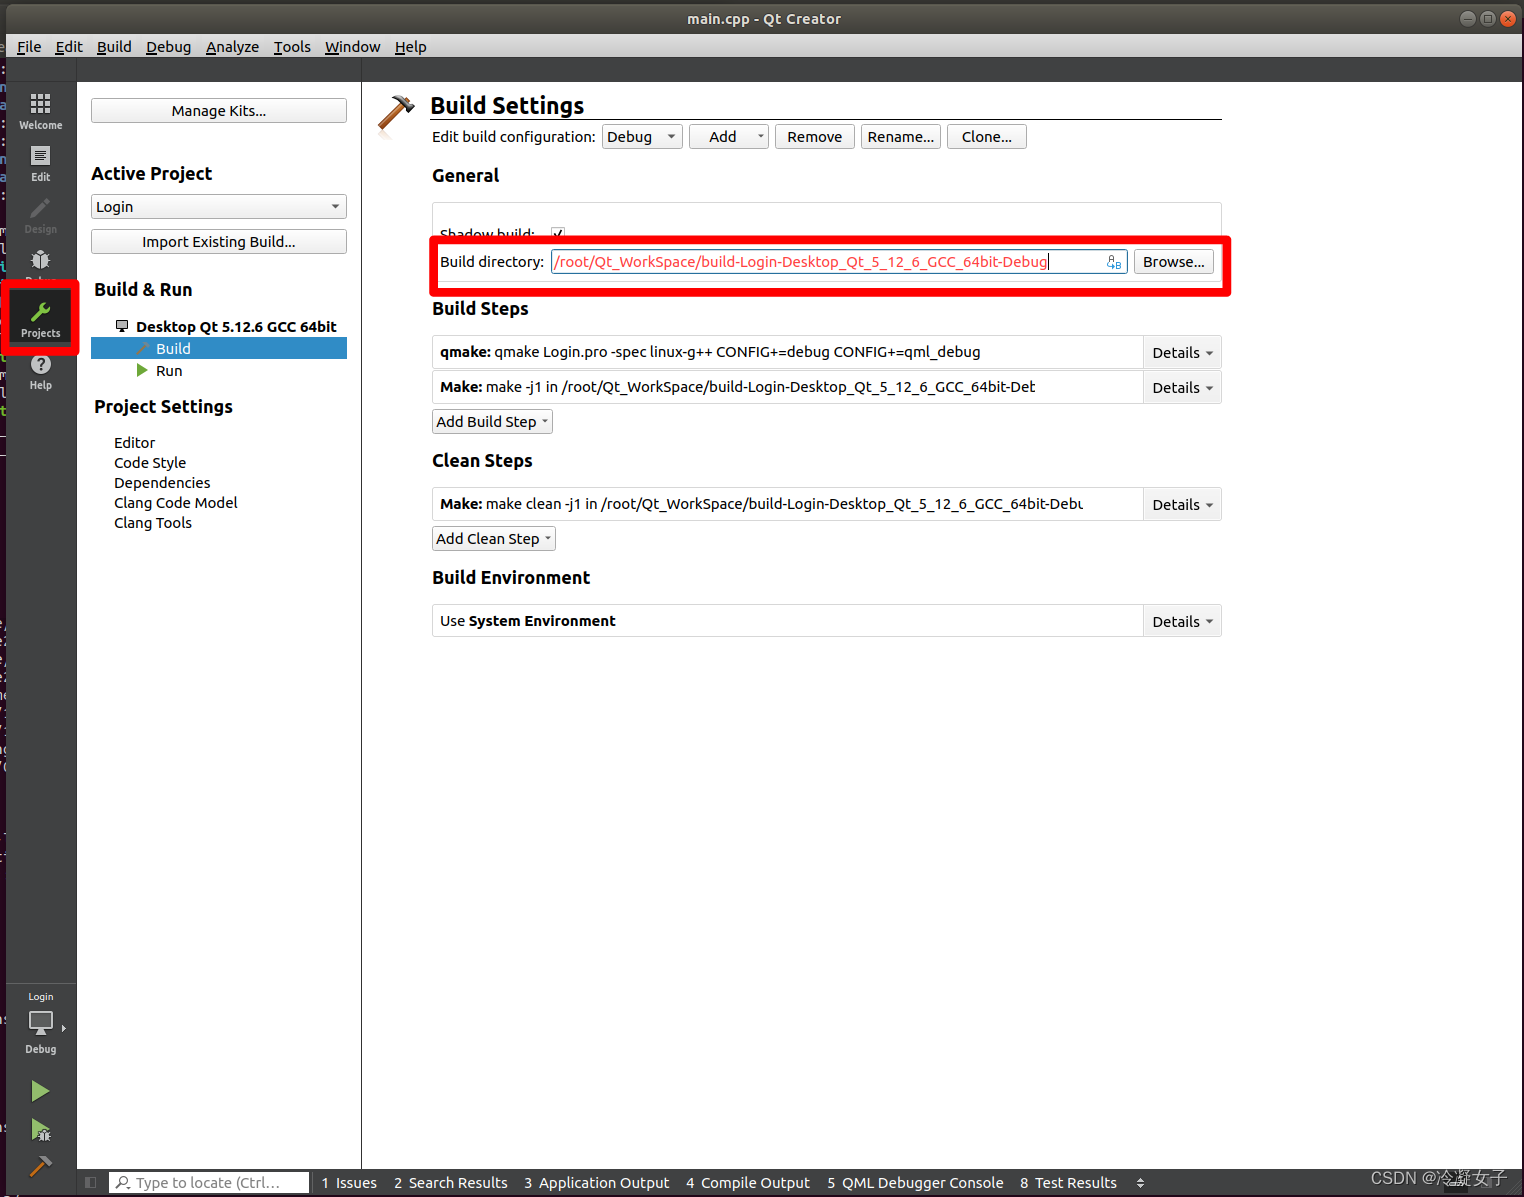Expand Details for the qmake step
The height and width of the screenshot is (1197, 1524).
coord(1182,353)
